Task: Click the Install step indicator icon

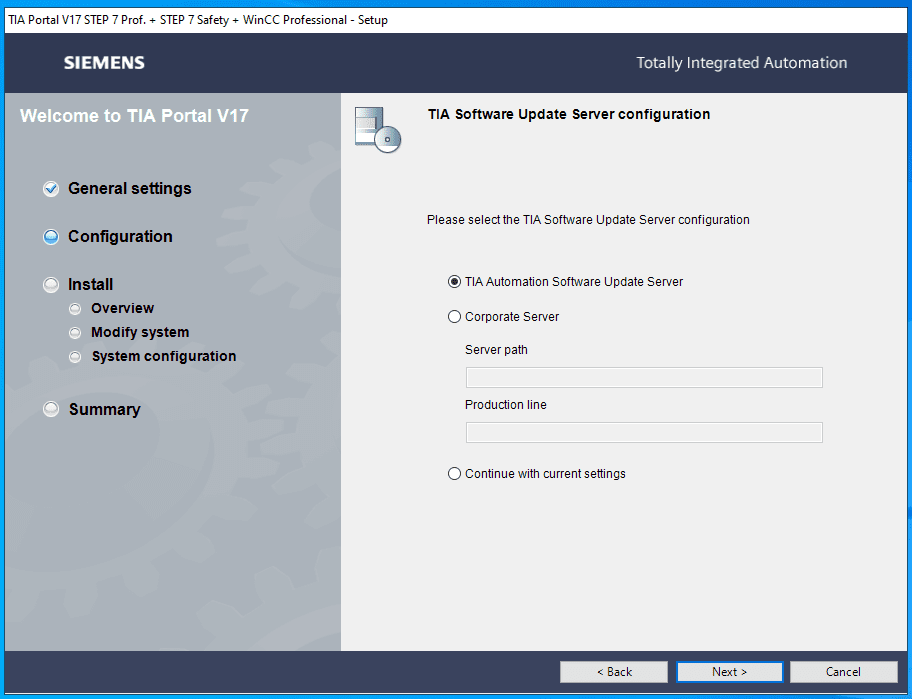Action: tap(51, 285)
